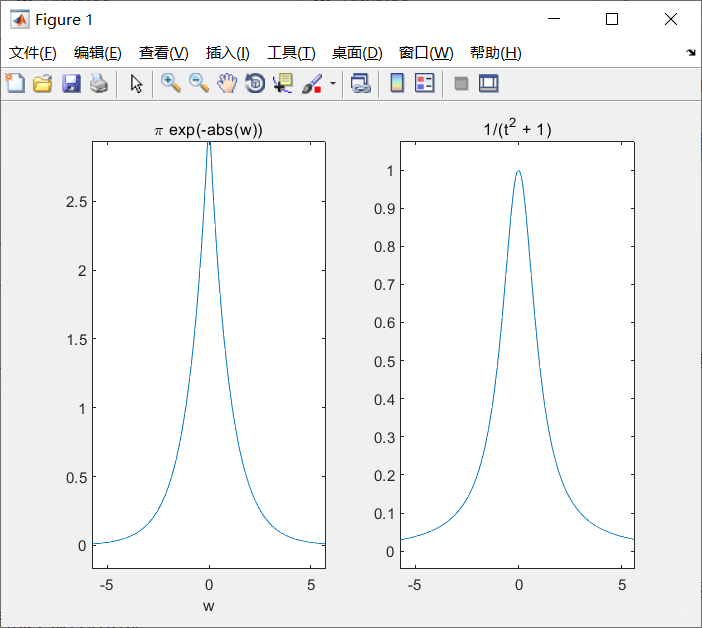Click the Open File folder icon

43,83
